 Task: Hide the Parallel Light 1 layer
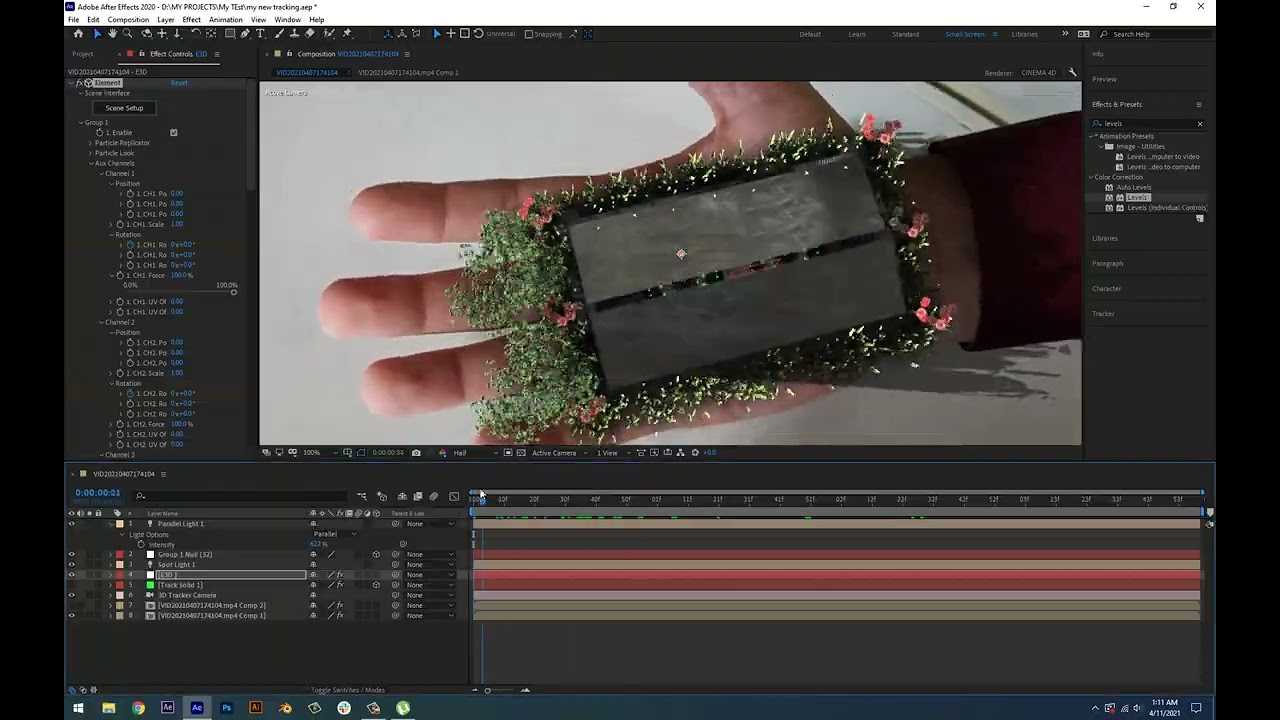[x=71, y=524]
